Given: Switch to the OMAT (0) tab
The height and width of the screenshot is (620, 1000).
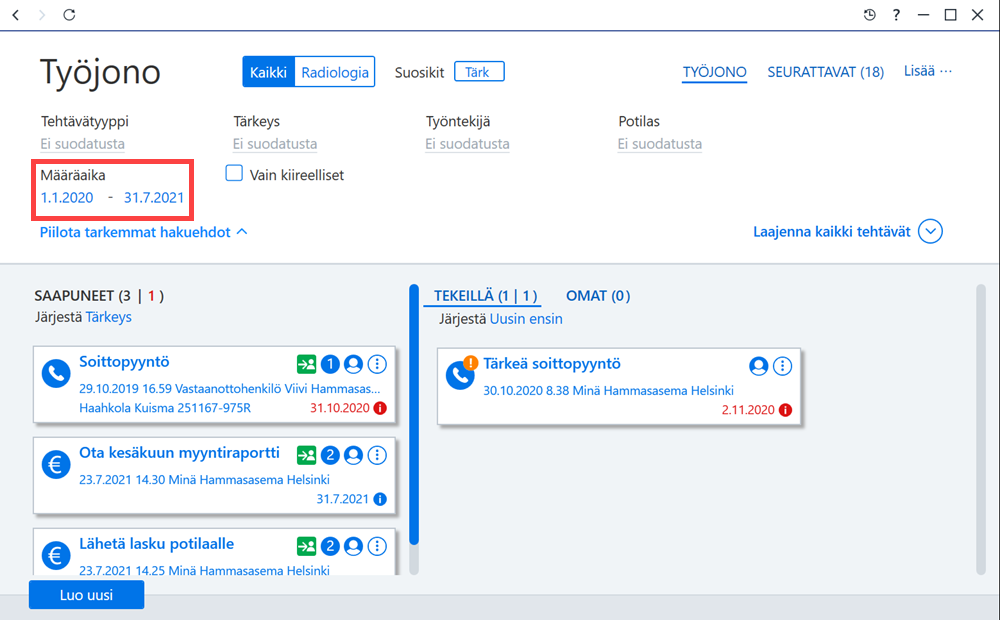Looking at the screenshot, I should (x=598, y=296).
